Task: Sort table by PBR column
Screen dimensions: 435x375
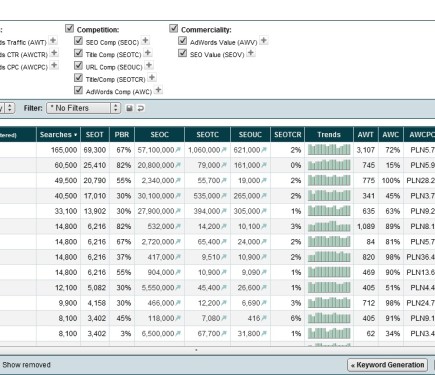Action: point(122,135)
